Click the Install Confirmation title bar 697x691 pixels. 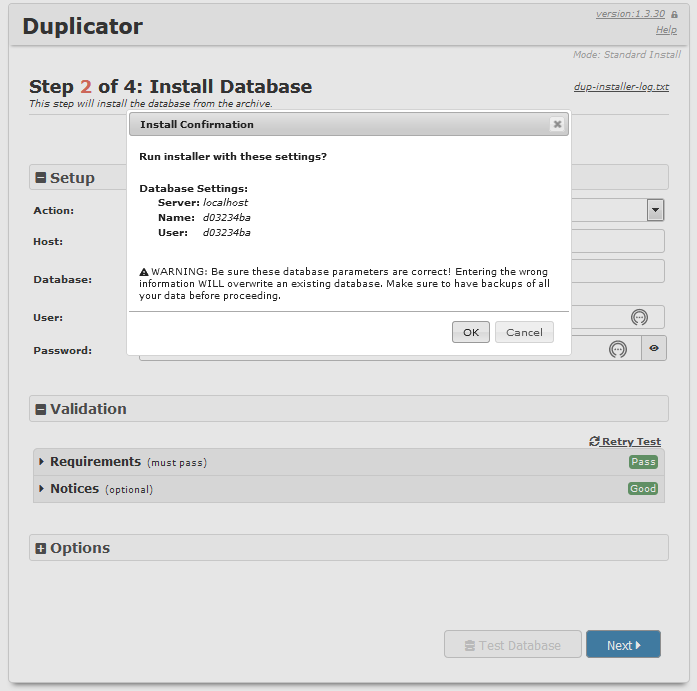(348, 124)
